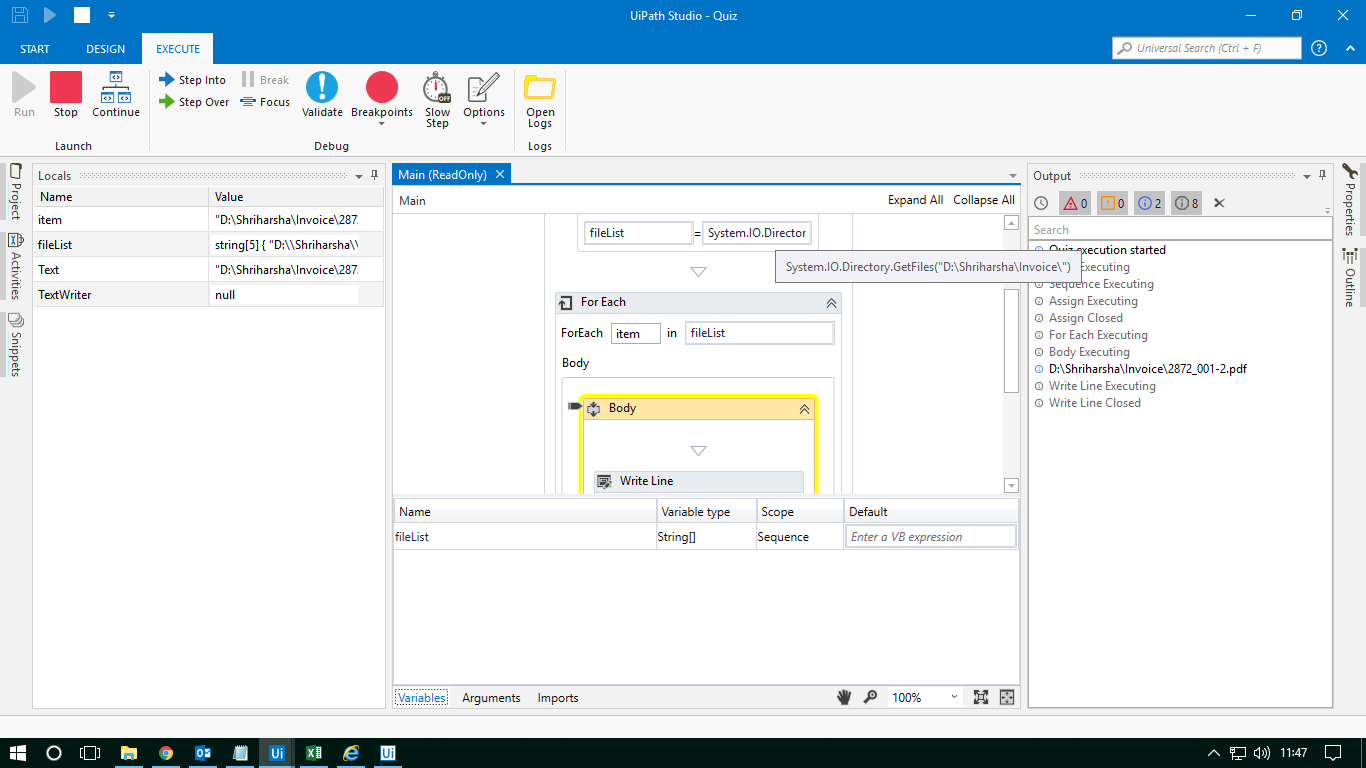Image resolution: width=1366 pixels, height=768 pixels.
Task: Click Continue in the Launch group
Action: (116, 95)
